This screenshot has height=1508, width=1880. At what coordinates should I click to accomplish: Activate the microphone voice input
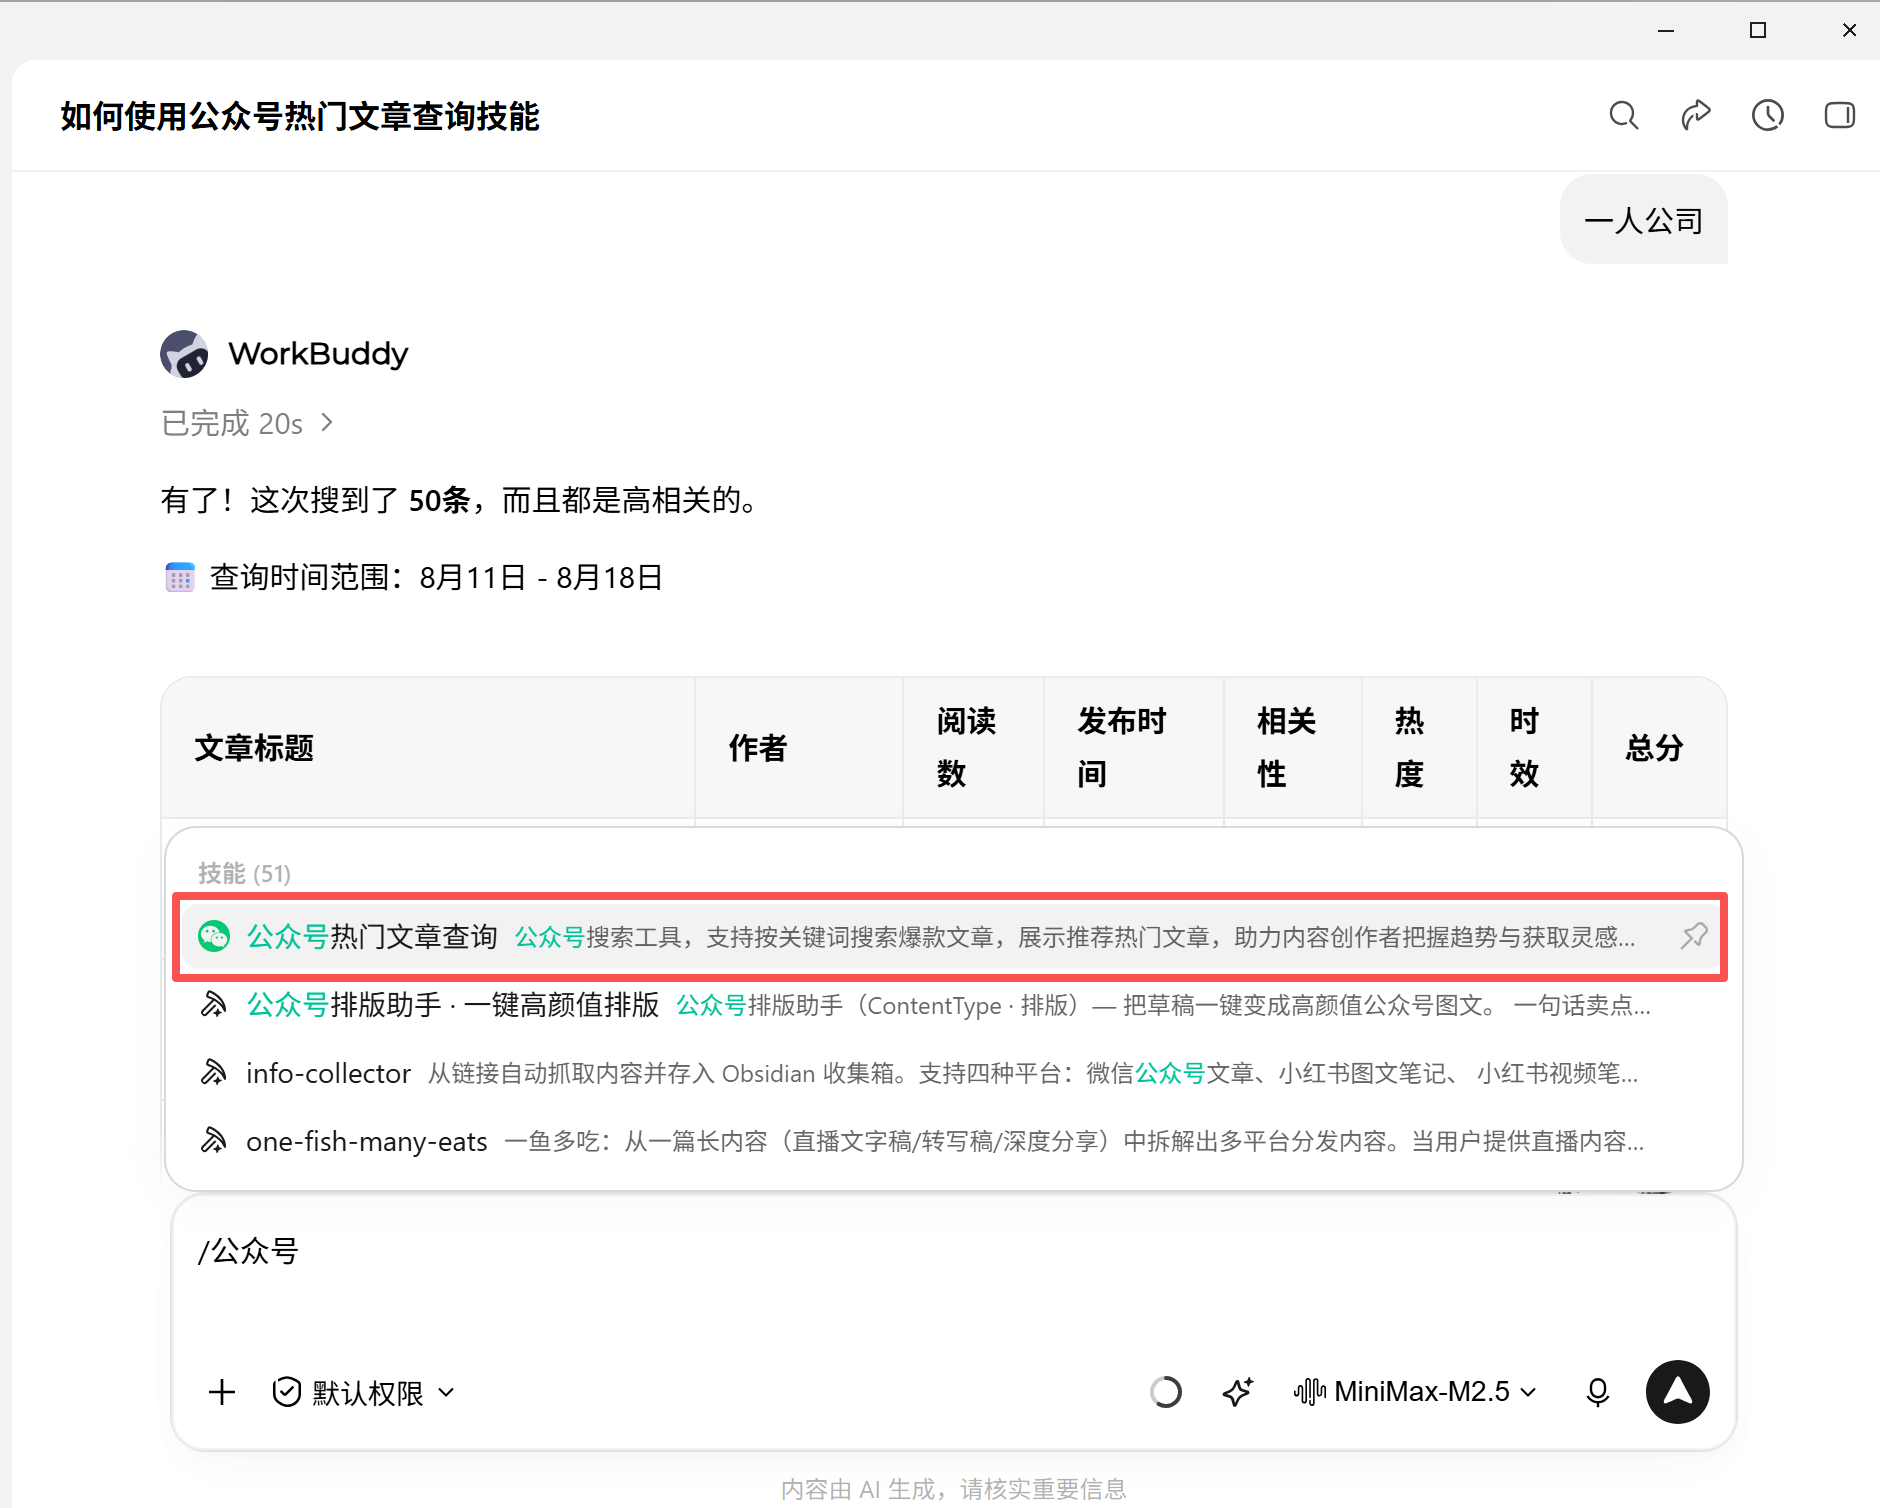coord(1598,1392)
